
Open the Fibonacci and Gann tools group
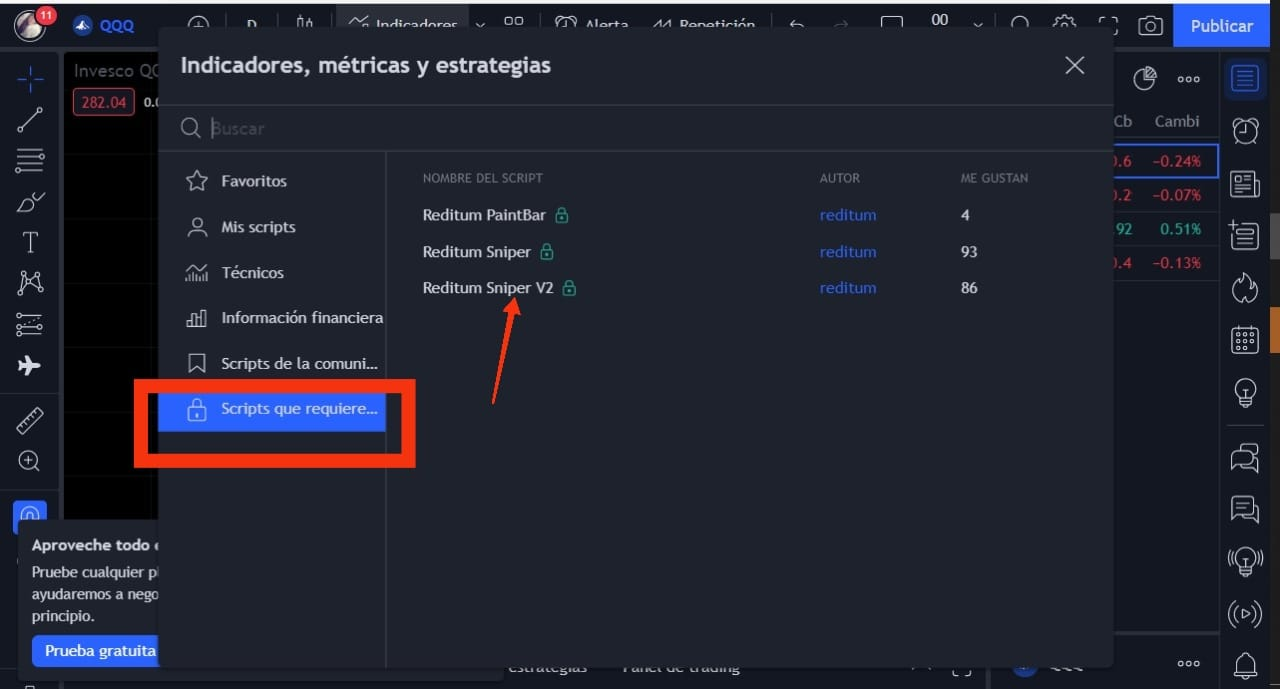(x=30, y=161)
